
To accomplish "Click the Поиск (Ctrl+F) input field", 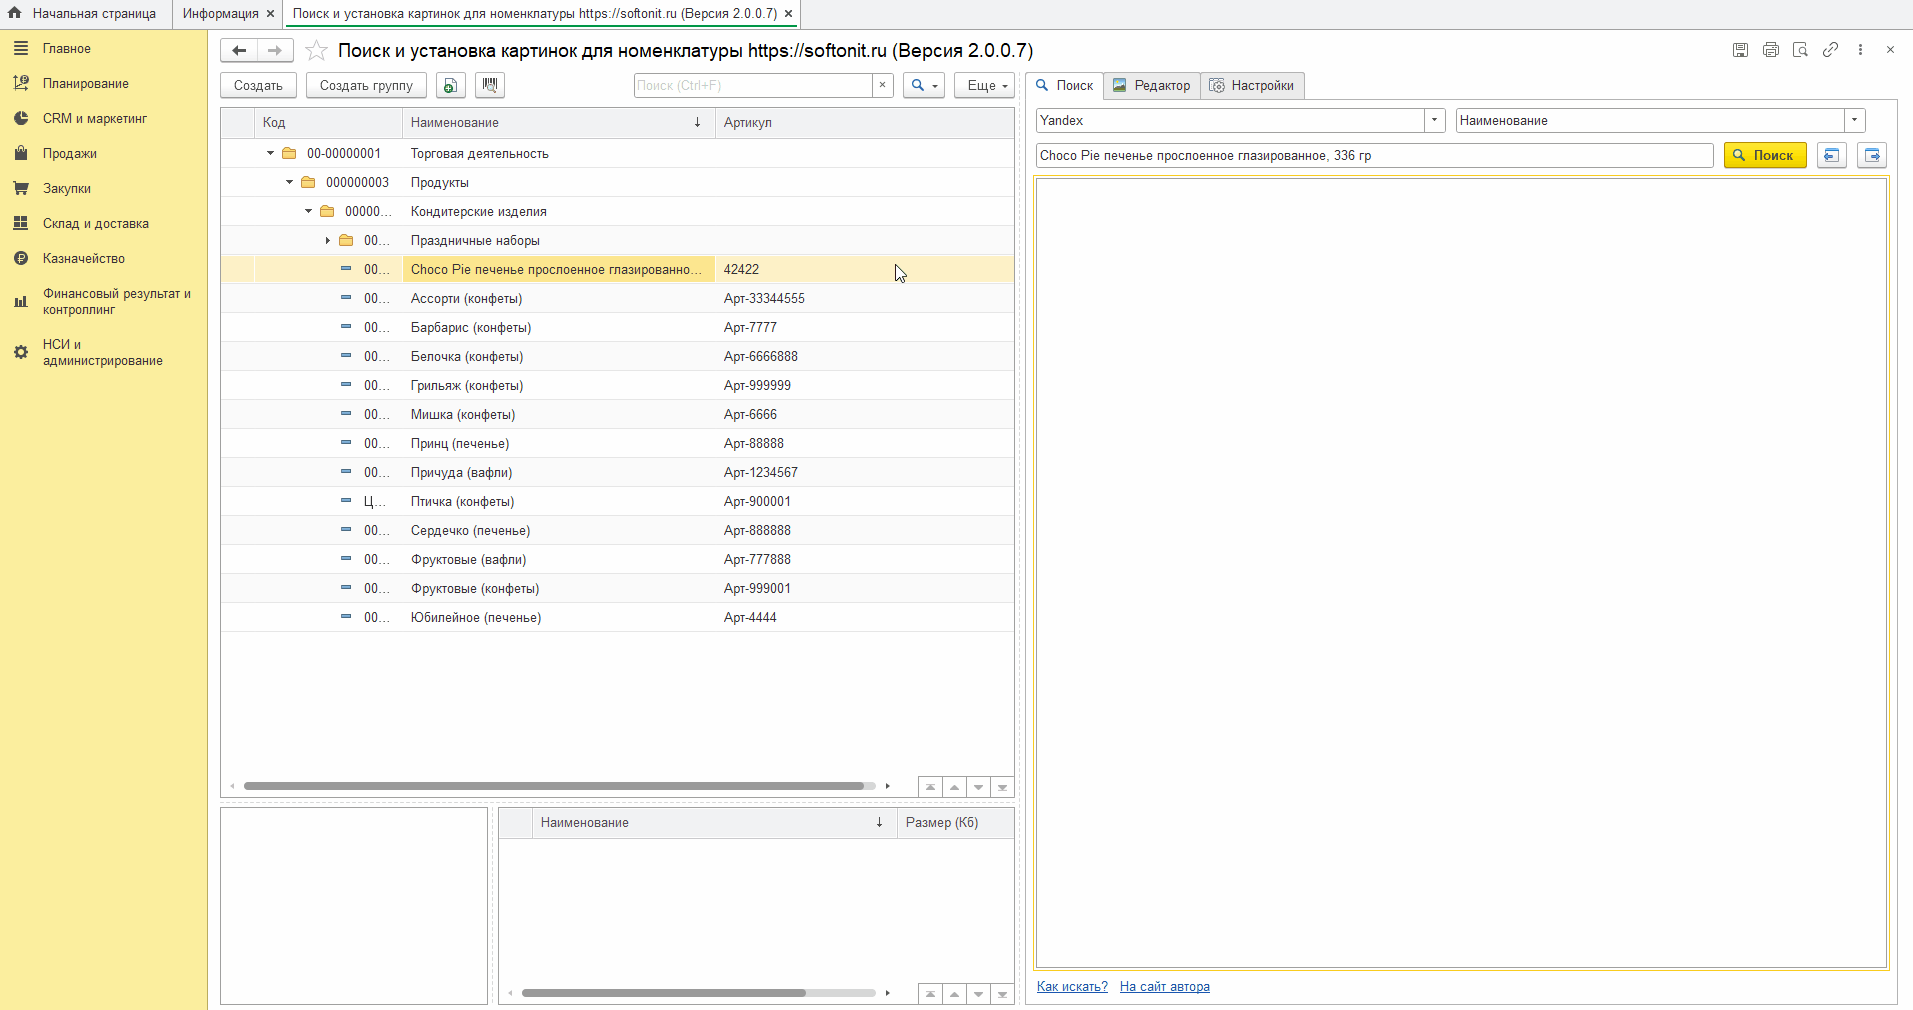I will click(x=752, y=85).
